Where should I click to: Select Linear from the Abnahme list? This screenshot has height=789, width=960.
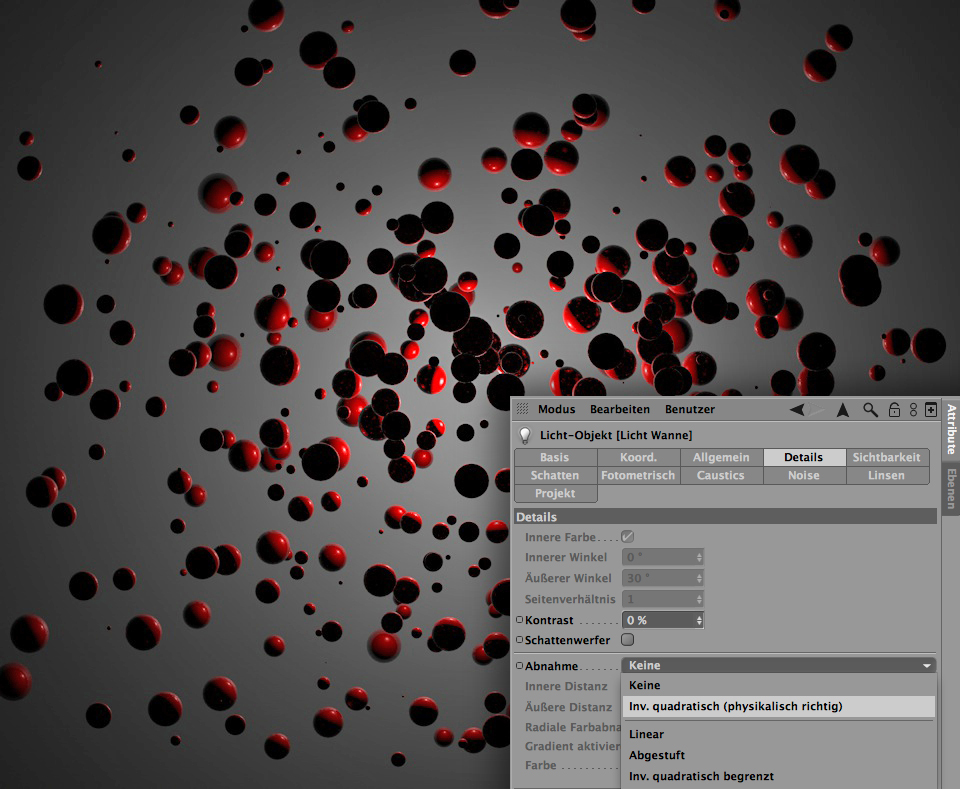click(646, 734)
